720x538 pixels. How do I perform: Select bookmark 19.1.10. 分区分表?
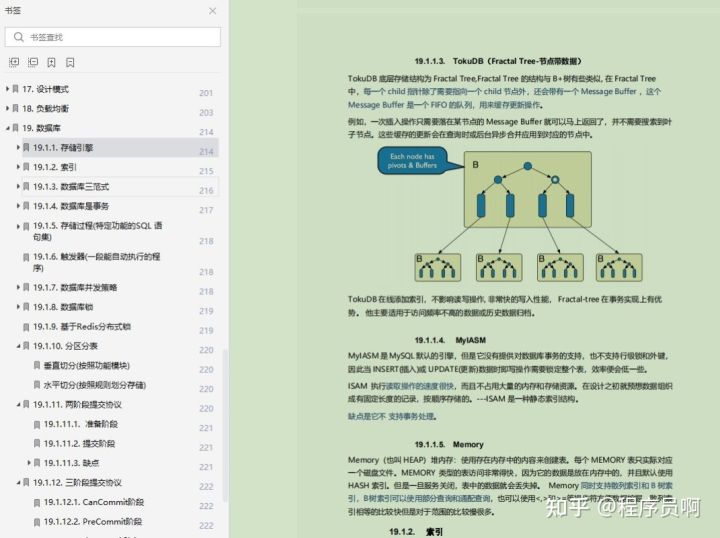tap(65, 346)
